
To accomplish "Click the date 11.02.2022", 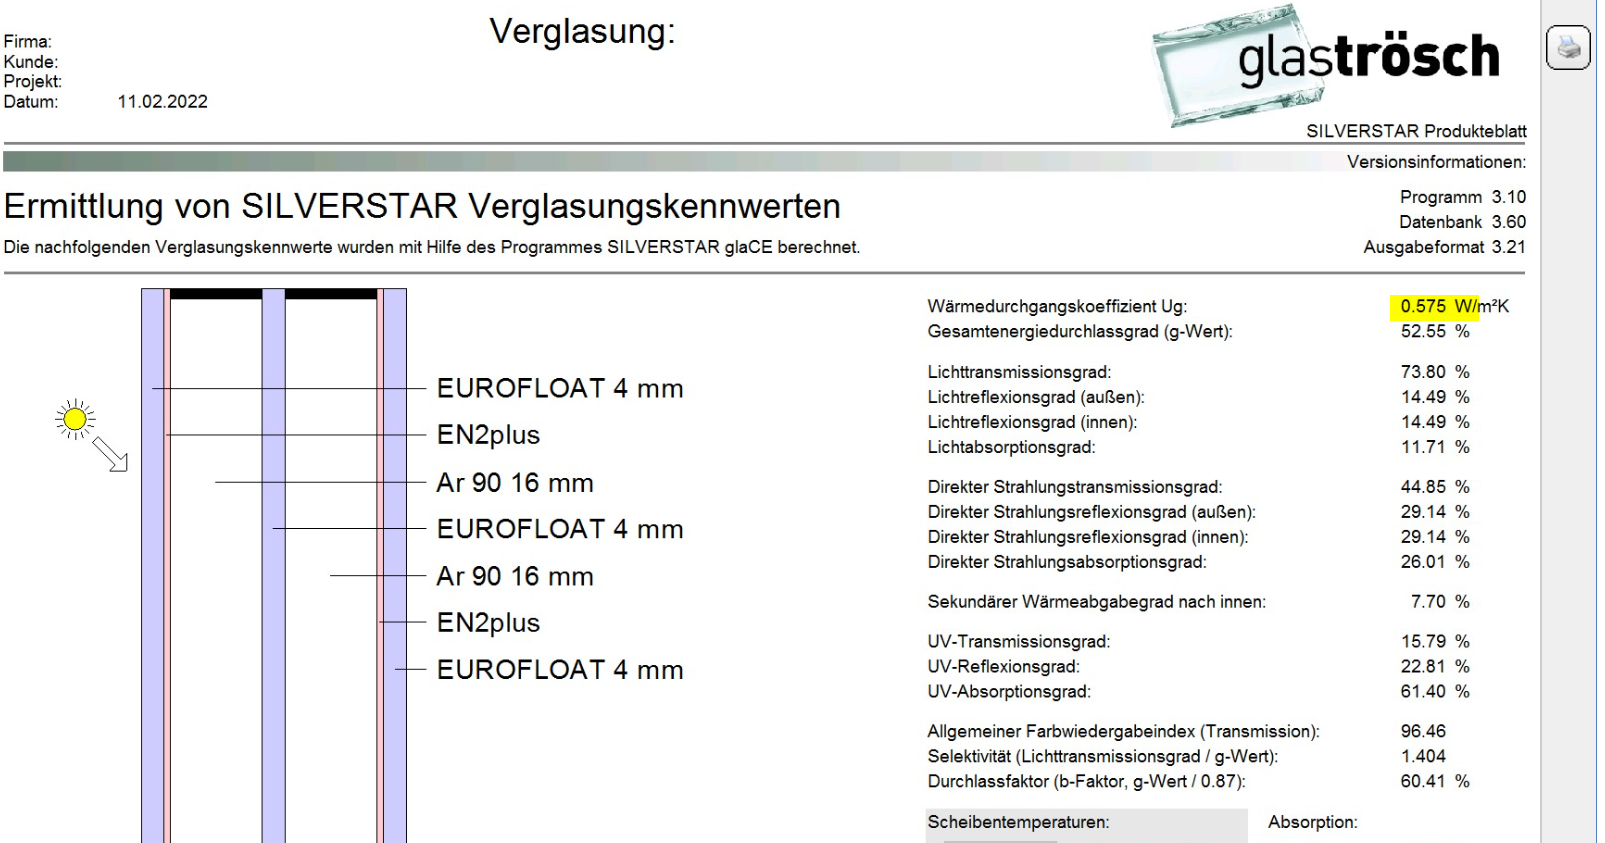I will [162, 102].
